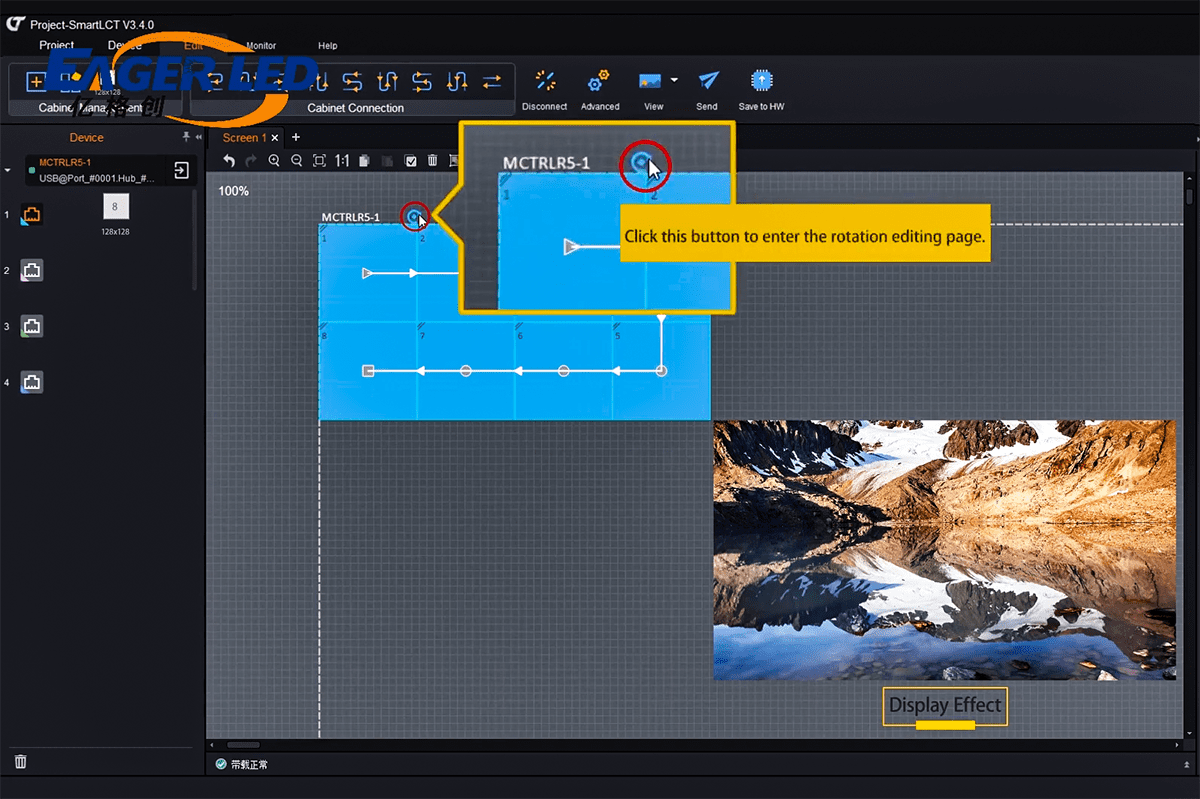Open the Advanced settings gear icon
Viewport: 1200px width, 799px height.
600,81
